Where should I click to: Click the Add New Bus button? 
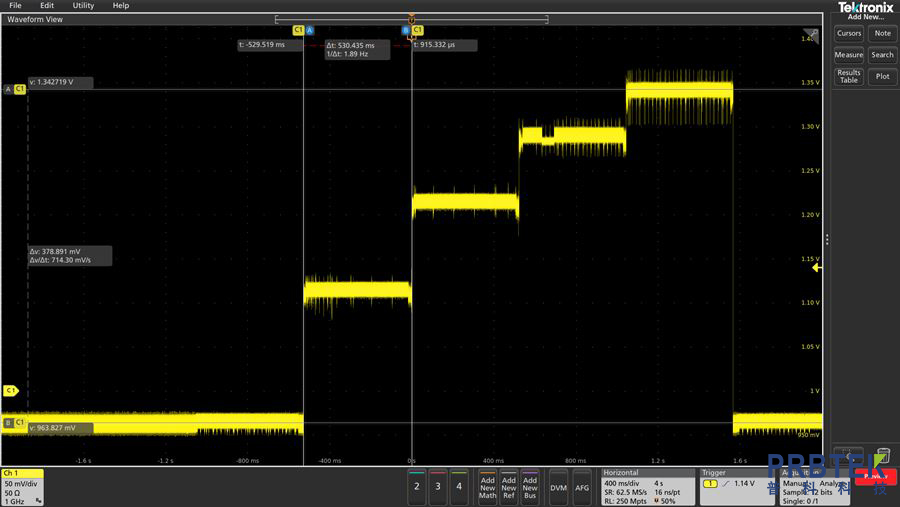(530, 487)
